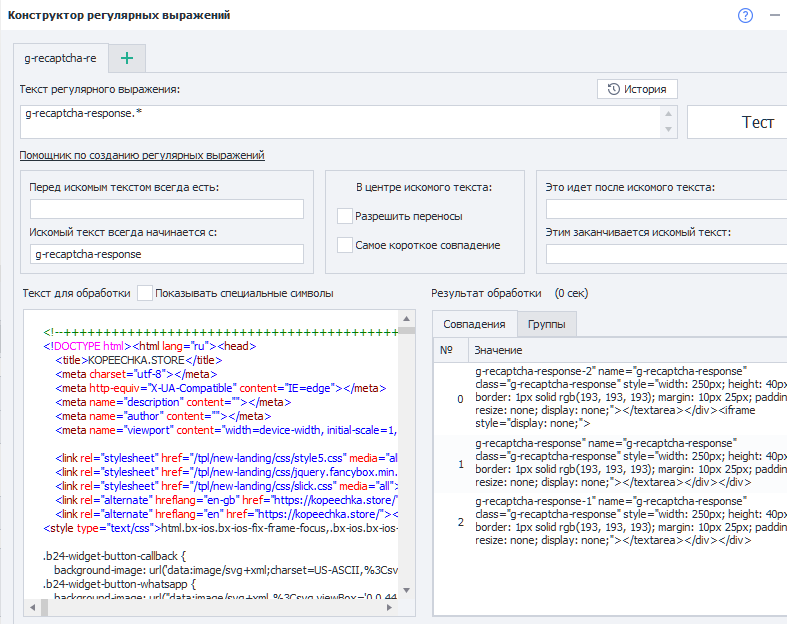Switch to the 'Группы' tab
787x624 pixels.
pyautogui.click(x=546, y=326)
